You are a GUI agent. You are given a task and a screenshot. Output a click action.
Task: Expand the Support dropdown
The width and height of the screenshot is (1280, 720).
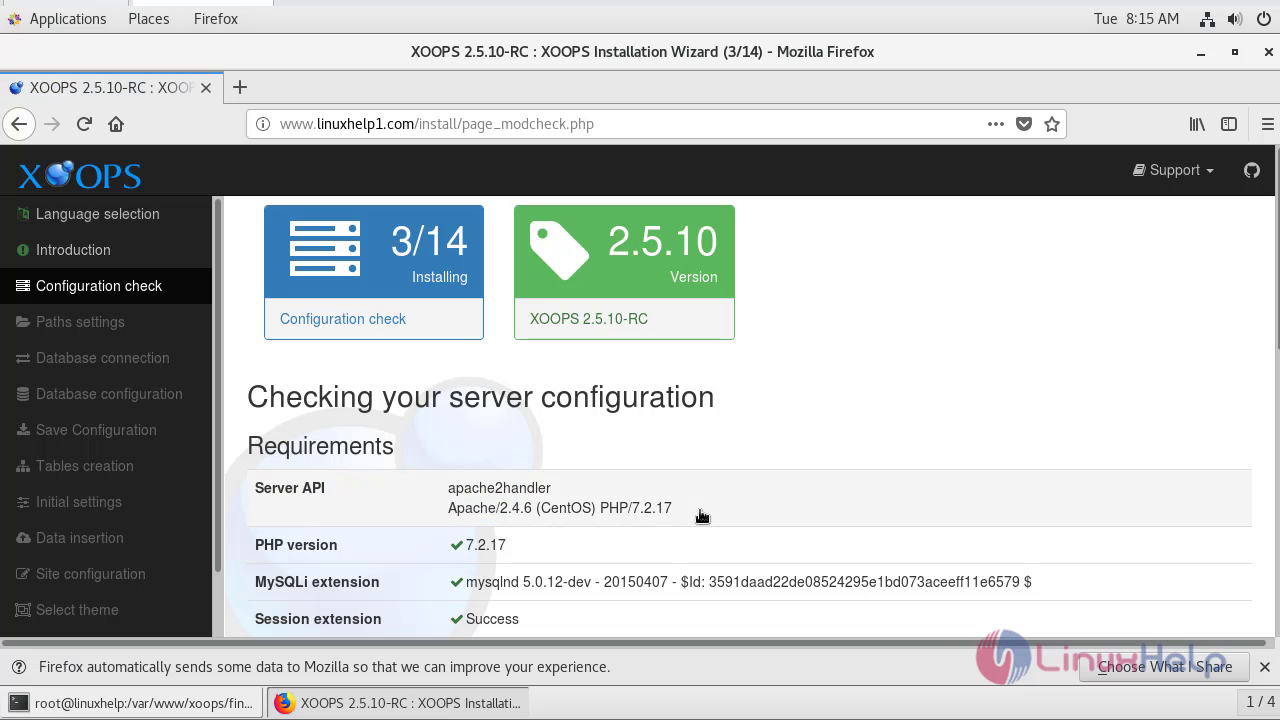pos(1173,170)
